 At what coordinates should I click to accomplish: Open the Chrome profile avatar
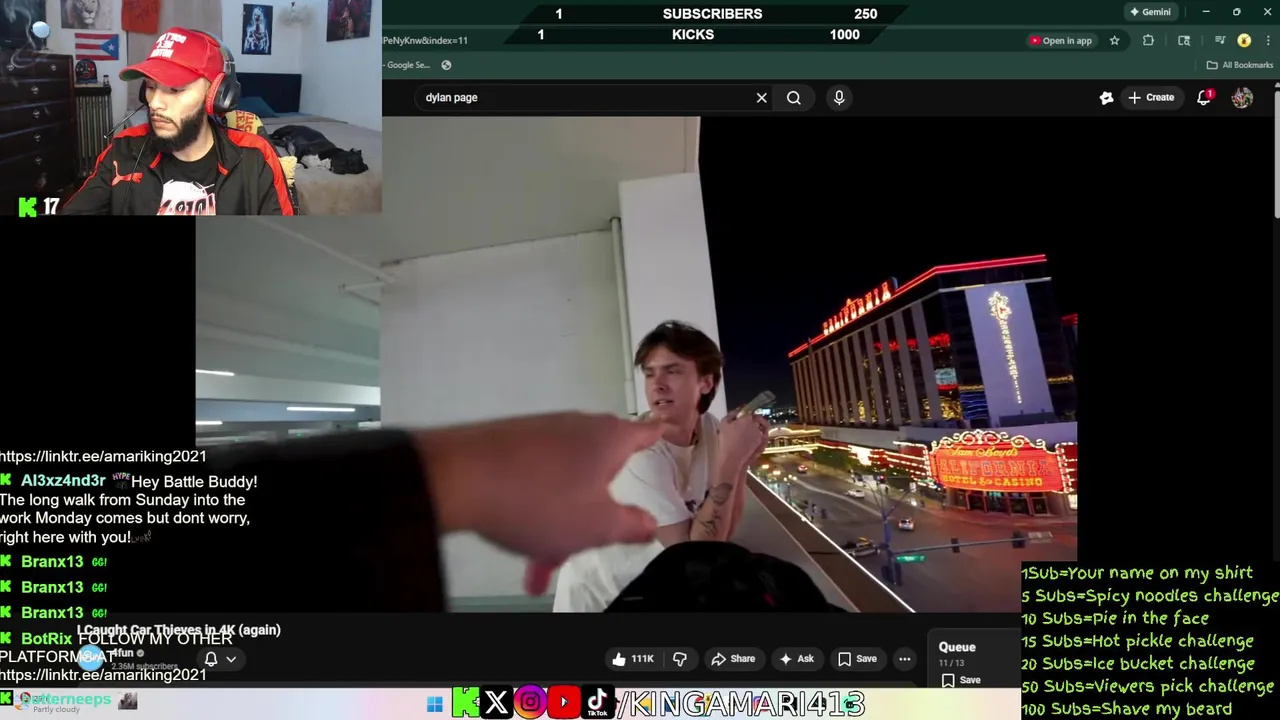(1244, 41)
